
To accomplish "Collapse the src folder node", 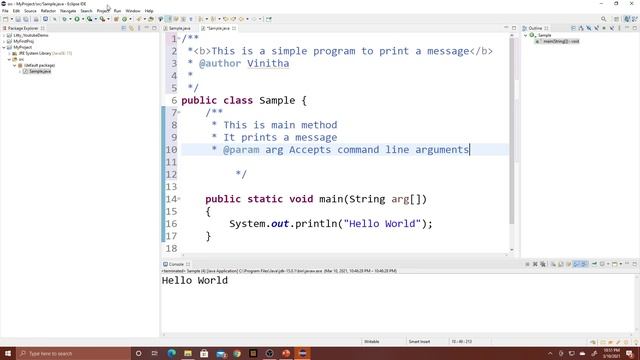I will [x=9, y=60].
